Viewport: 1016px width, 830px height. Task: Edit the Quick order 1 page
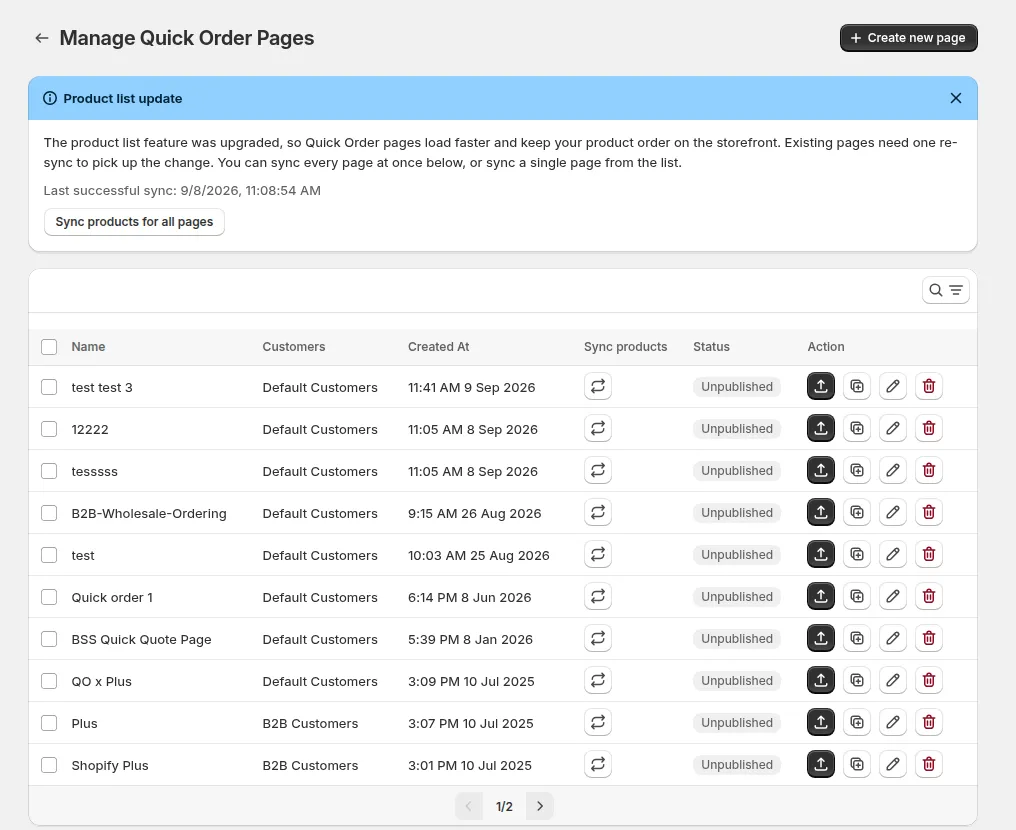[x=892, y=597]
